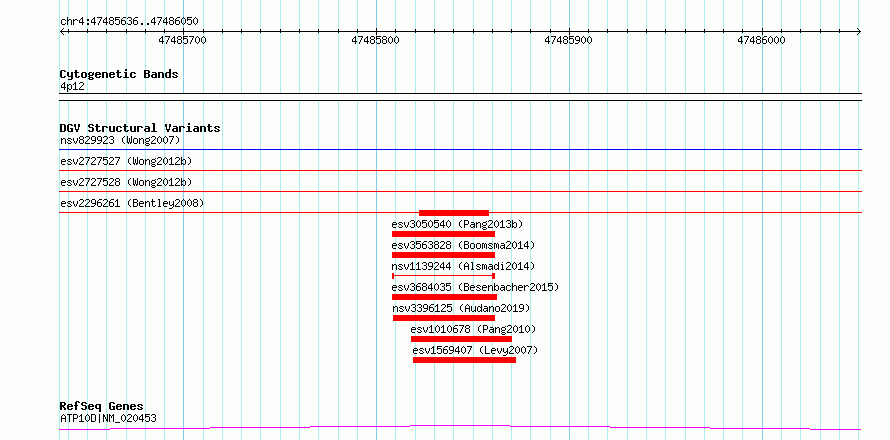The height and width of the screenshot is (440, 890).
Task: Open the DGV Structural Variants track title
Action: [140, 128]
